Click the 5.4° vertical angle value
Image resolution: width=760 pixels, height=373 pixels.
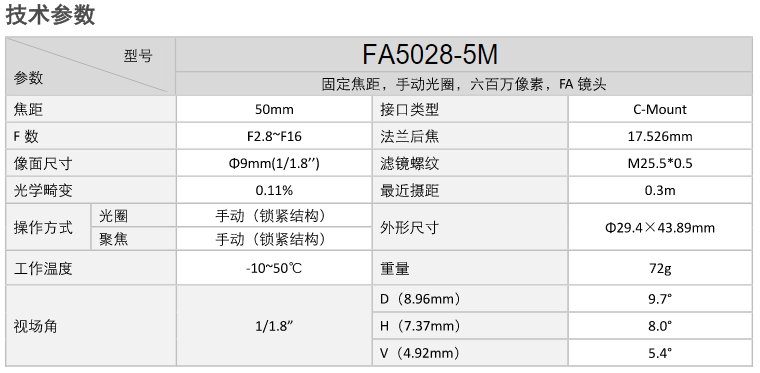(x=660, y=353)
